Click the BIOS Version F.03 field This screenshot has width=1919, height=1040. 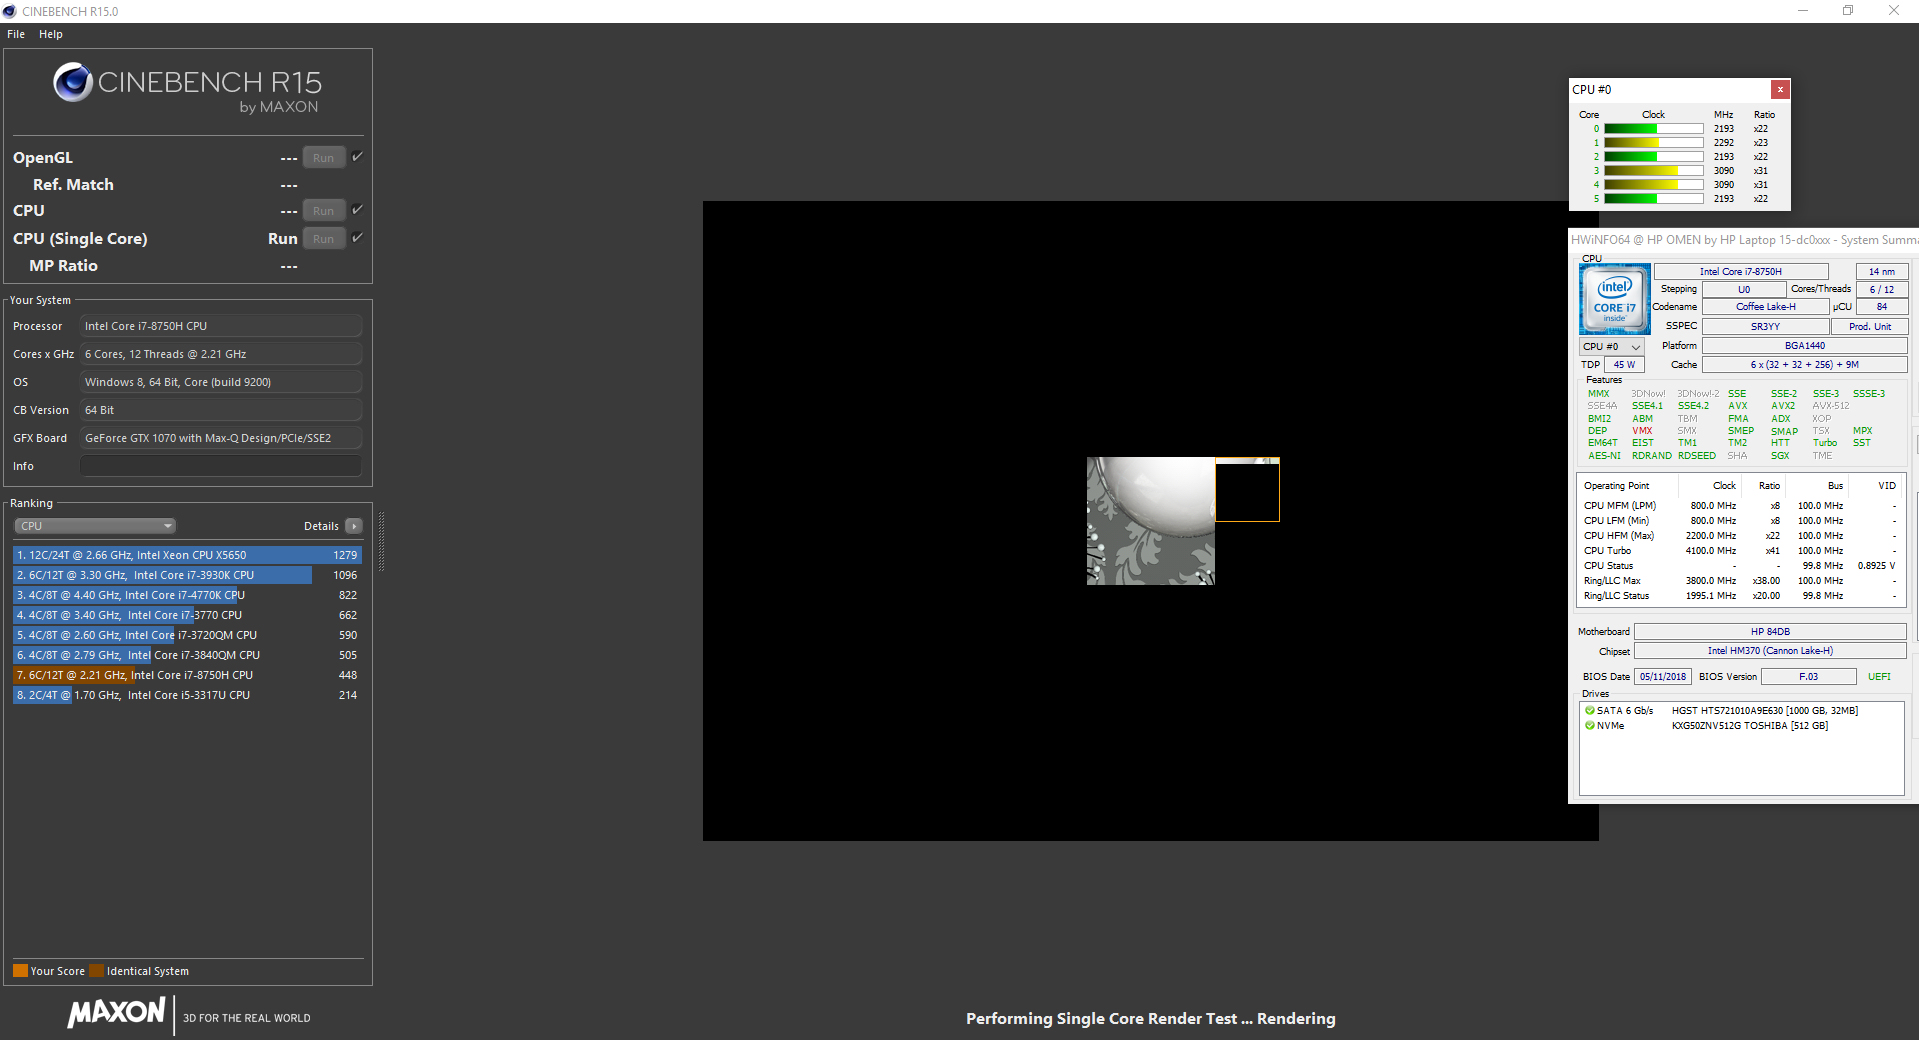pyautogui.click(x=1808, y=677)
